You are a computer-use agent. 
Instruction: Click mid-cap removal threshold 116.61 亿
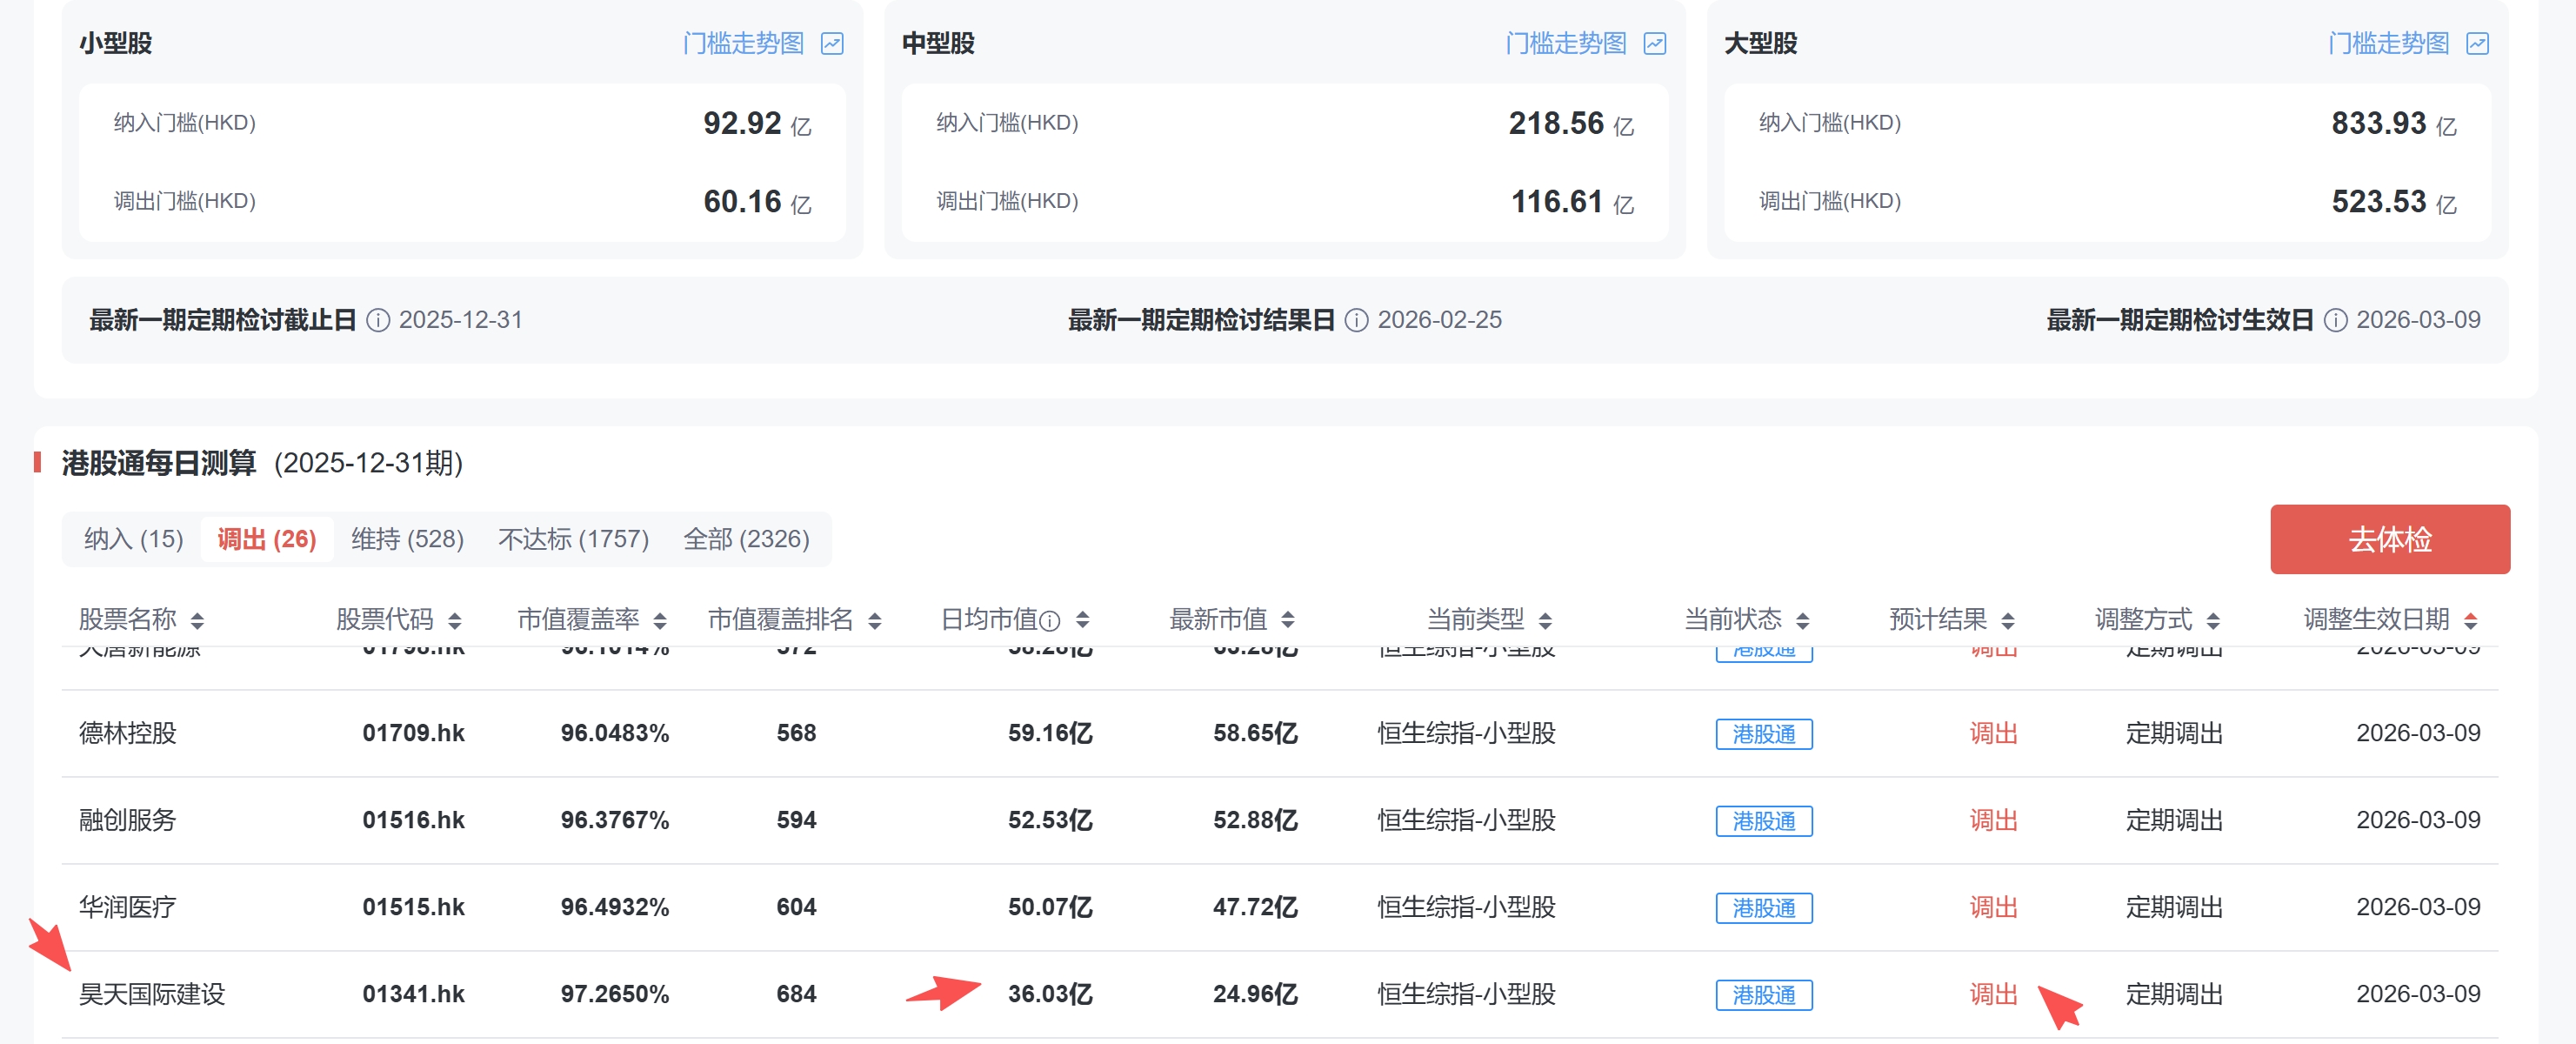[x=1572, y=202]
